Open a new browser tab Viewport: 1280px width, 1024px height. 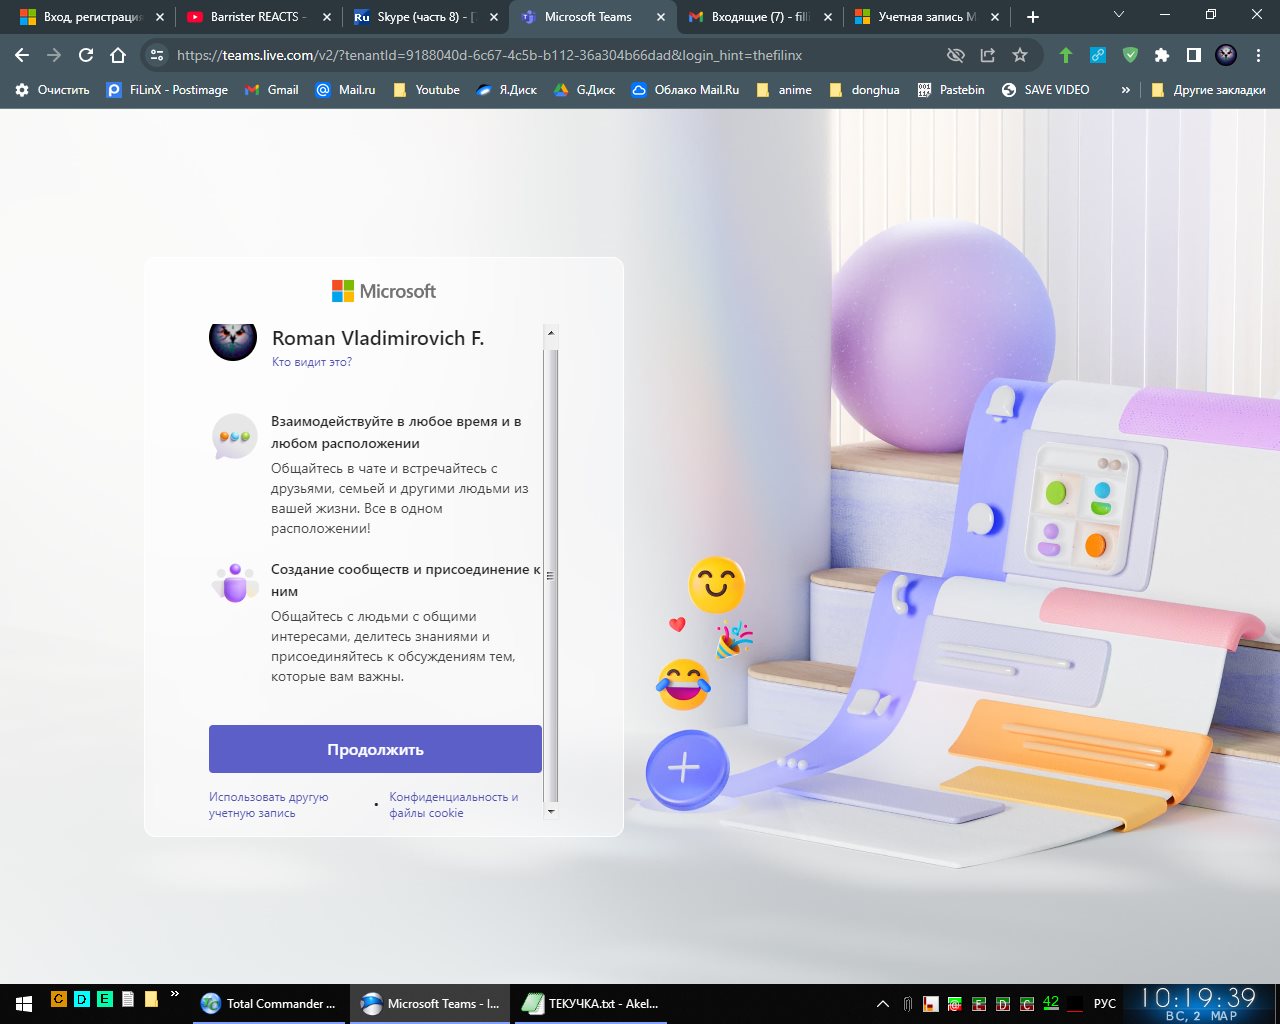(1033, 17)
